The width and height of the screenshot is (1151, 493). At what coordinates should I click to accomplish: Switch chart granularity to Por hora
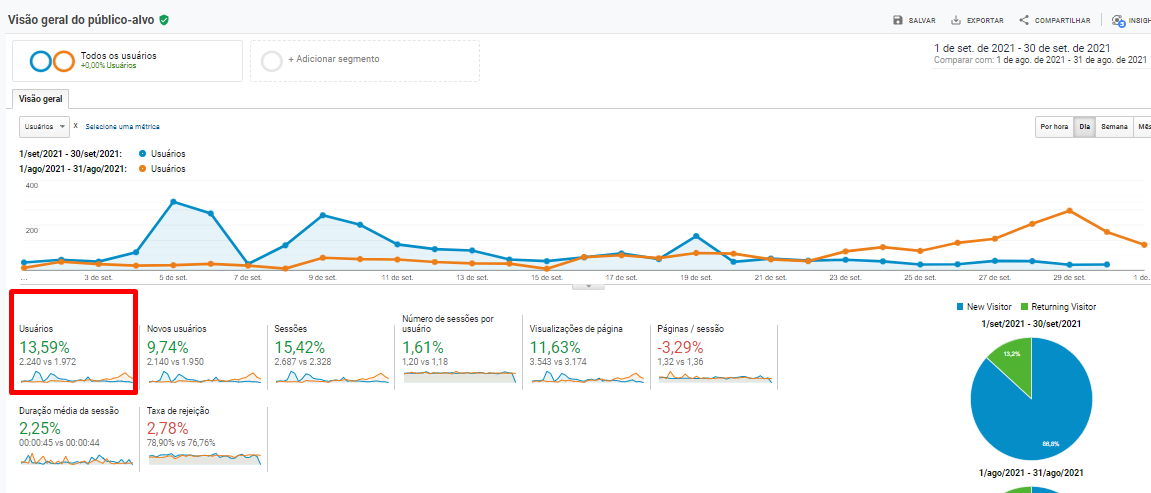click(1054, 127)
